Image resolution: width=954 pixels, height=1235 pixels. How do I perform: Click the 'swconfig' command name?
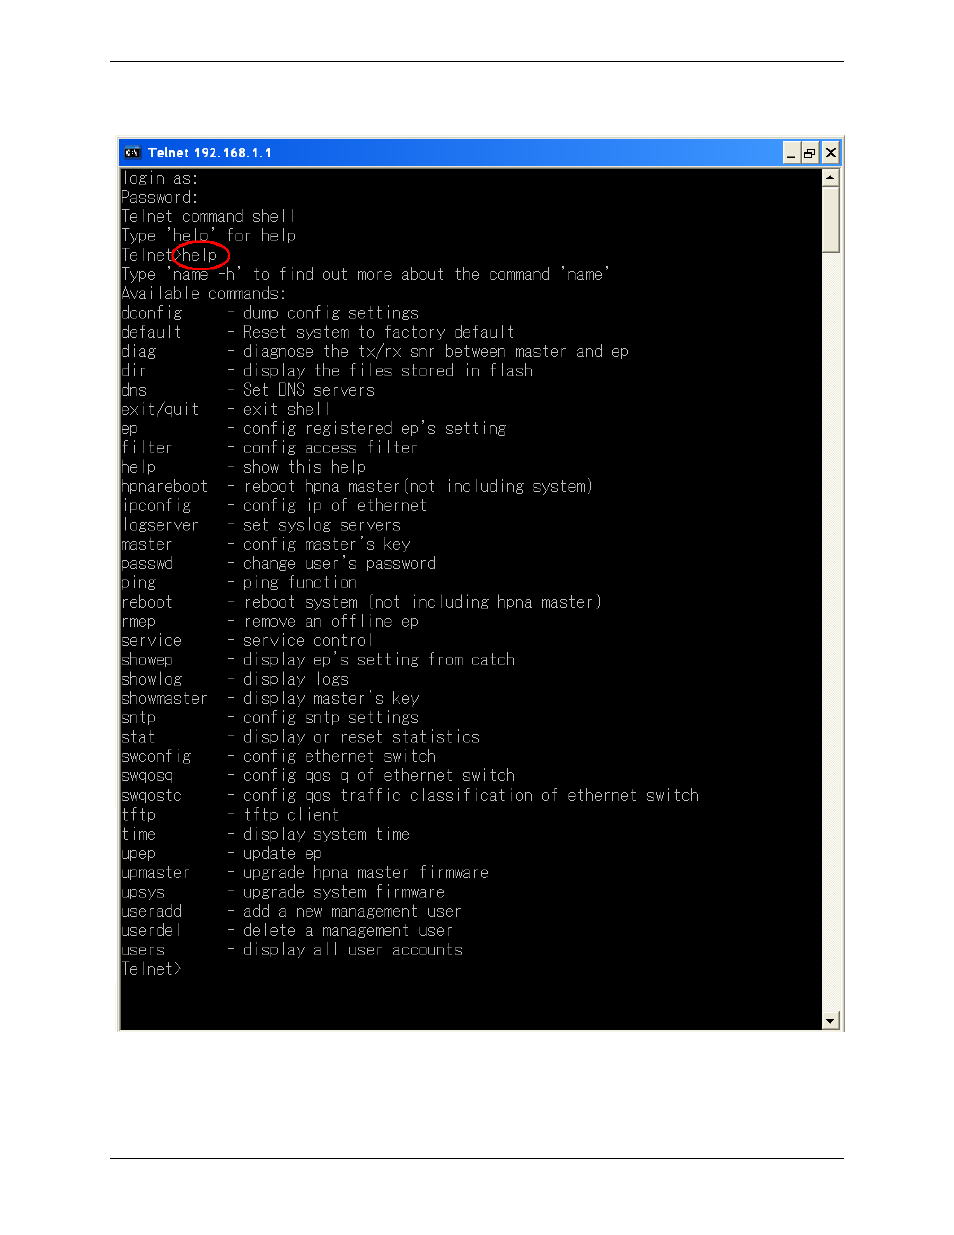pyautogui.click(x=156, y=757)
